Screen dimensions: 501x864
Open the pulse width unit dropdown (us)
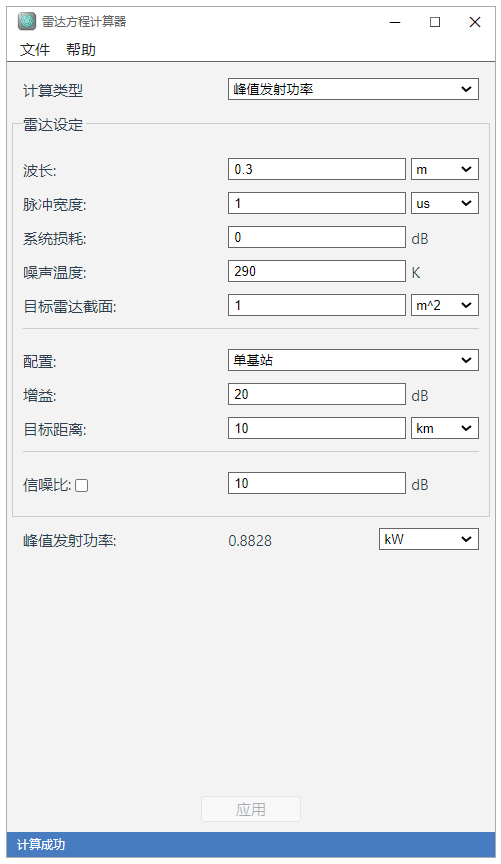[x=445, y=203]
